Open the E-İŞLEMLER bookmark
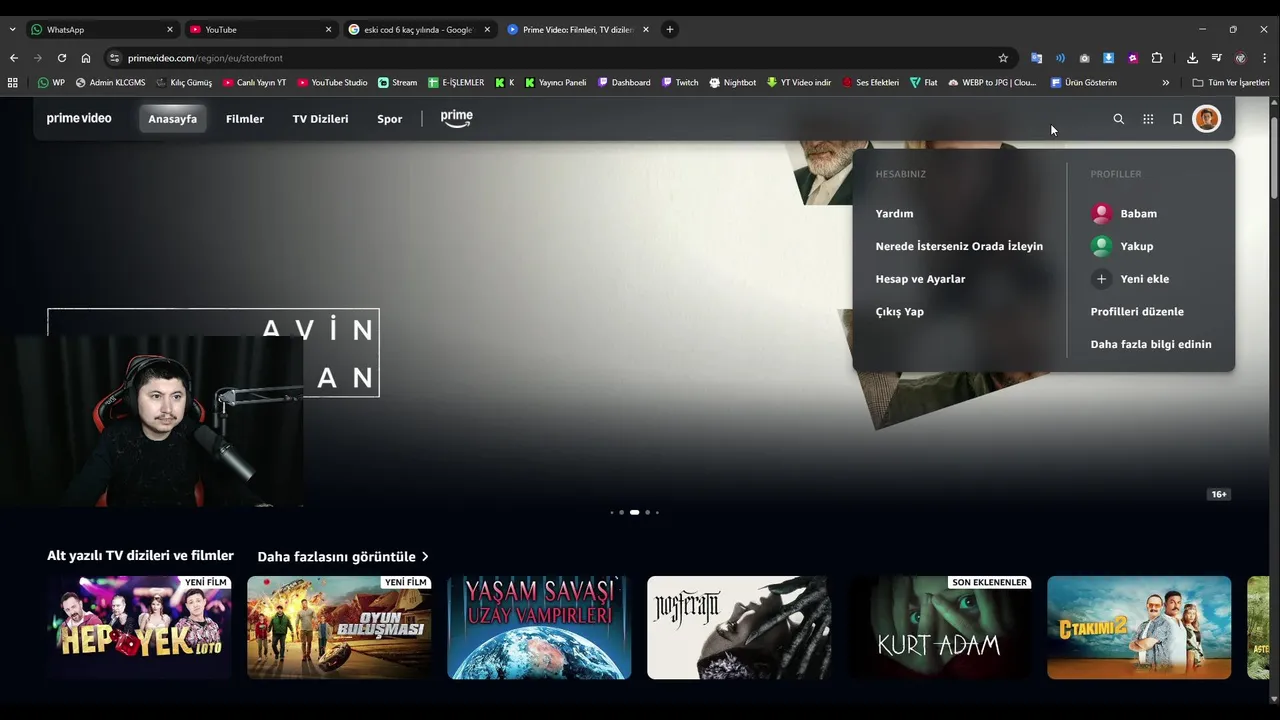 coord(456,83)
